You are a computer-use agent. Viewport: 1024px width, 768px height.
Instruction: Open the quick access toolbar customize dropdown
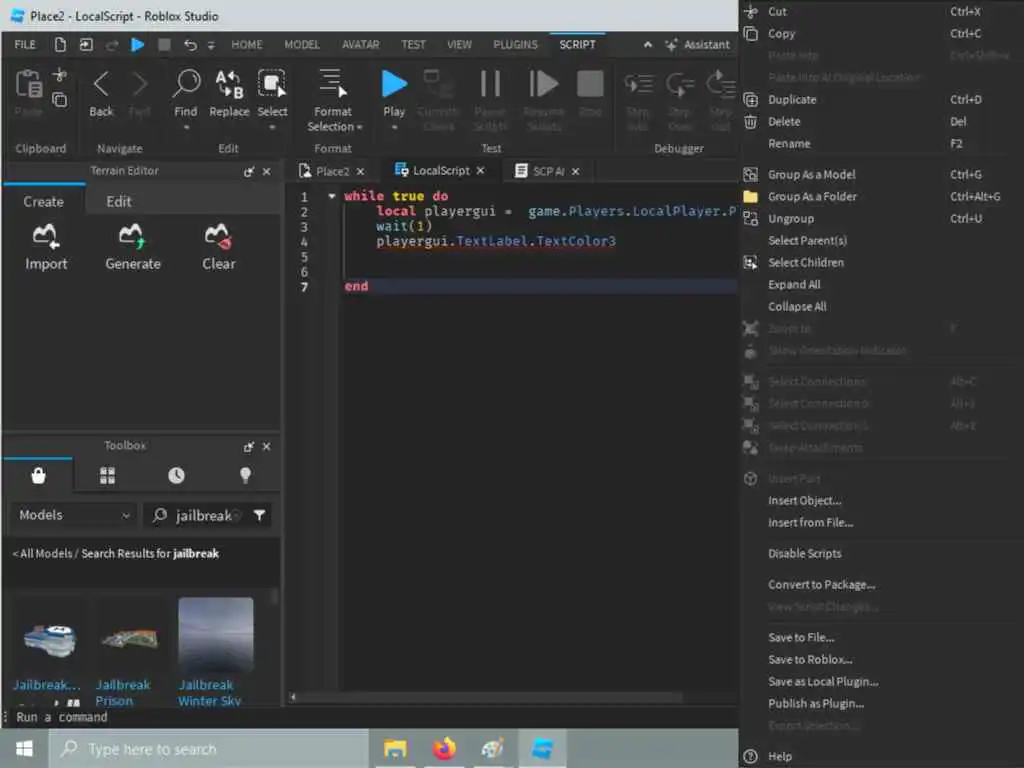(211, 45)
